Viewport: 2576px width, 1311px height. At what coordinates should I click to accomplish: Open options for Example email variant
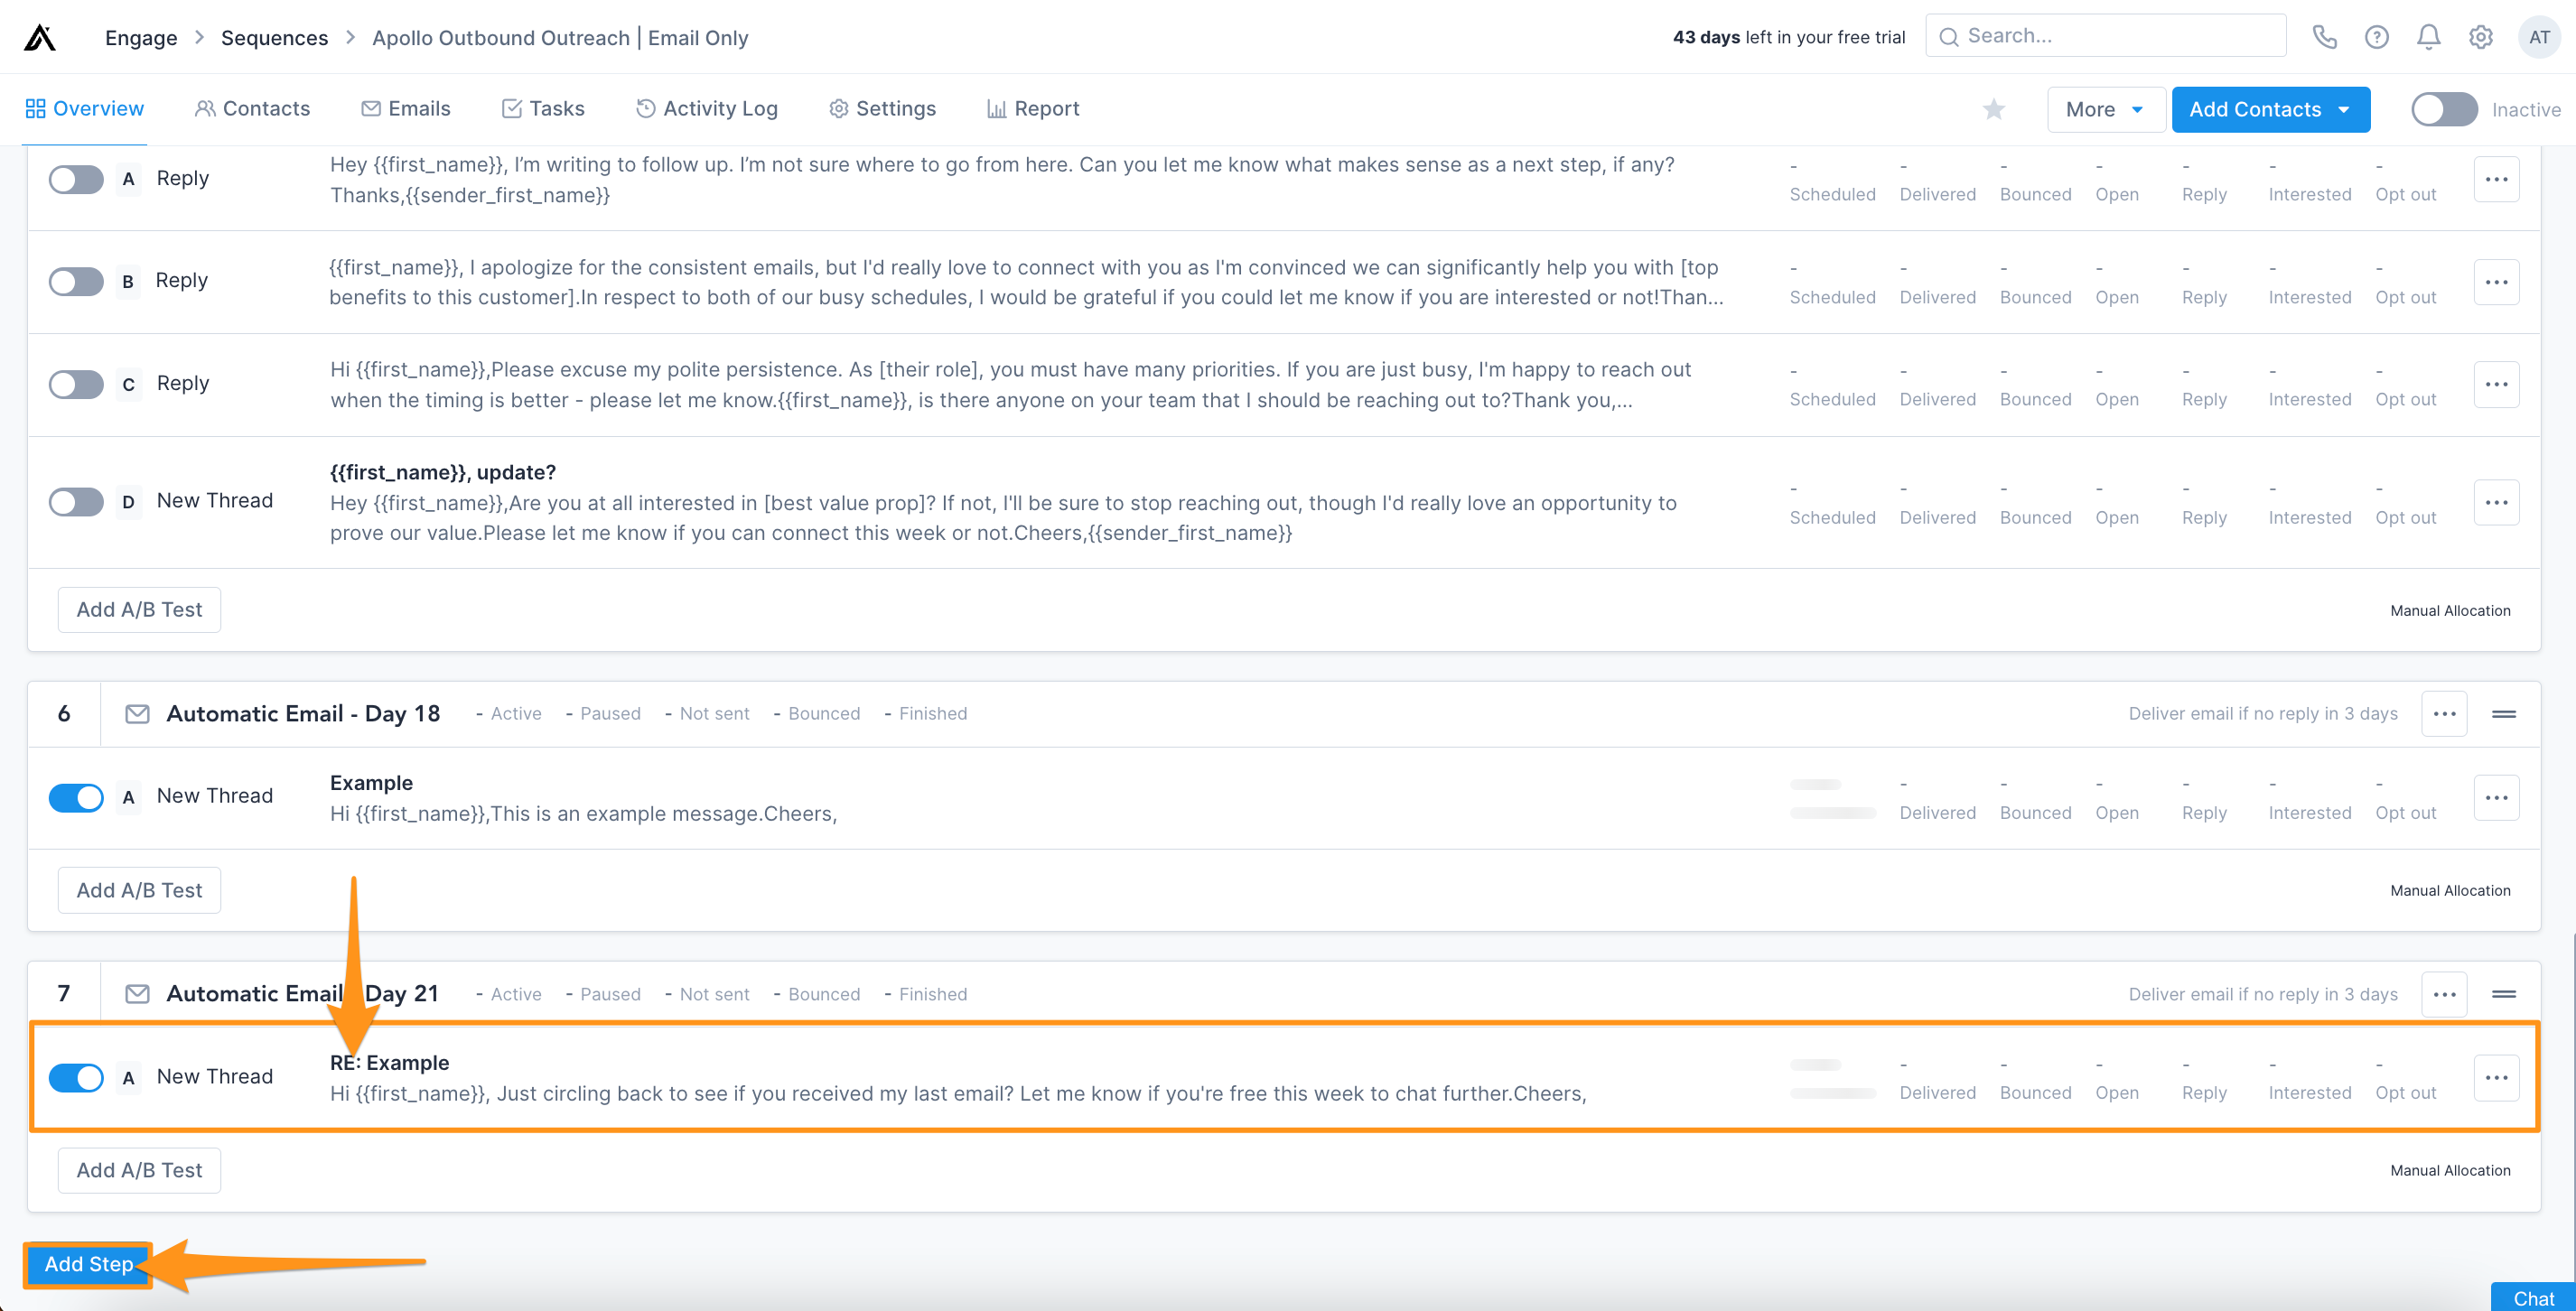tap(2496, 798)
